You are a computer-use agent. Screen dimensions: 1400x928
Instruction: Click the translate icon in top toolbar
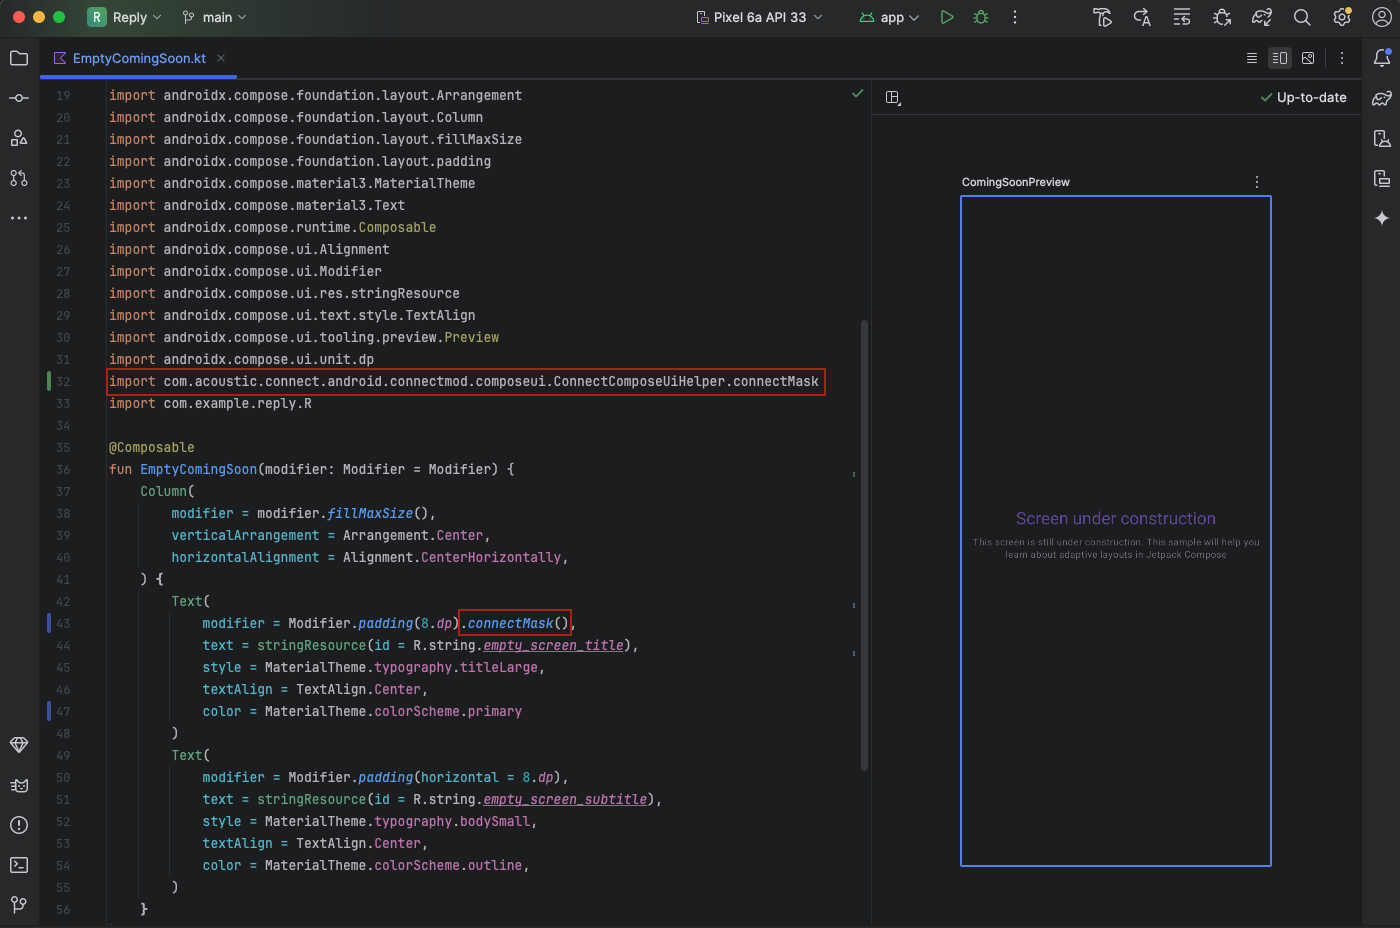pos(1142,17)
